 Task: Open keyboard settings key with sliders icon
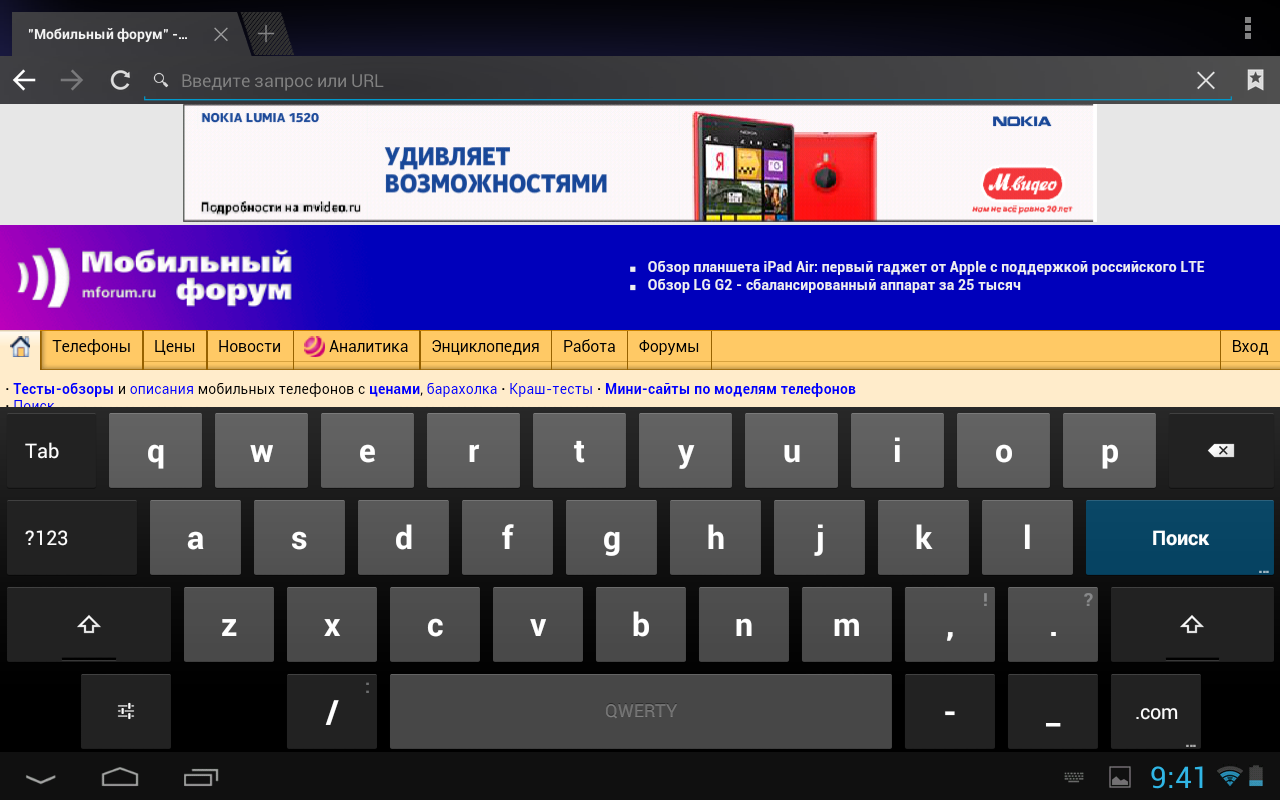126,711
